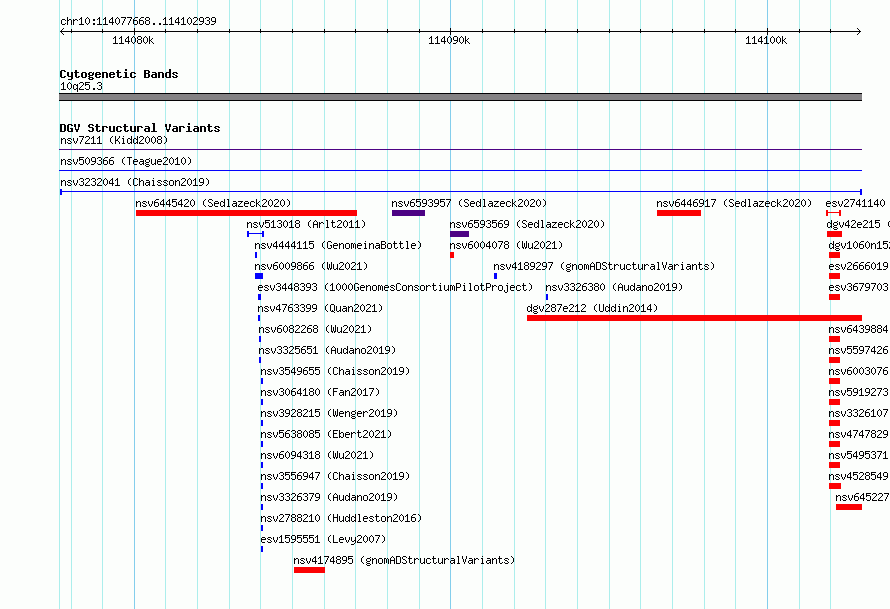Click the gray 10q25.3 cytogenetic band bar
Image resolution: width=890 pixels, height=609 pixels.
(x=460, y=97)
